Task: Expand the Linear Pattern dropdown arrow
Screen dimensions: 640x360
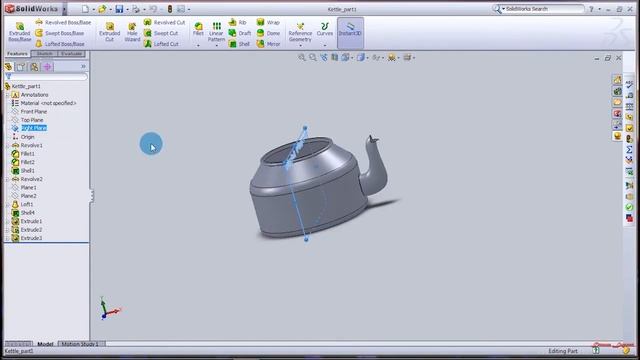Action: click(x=216, y=46)
